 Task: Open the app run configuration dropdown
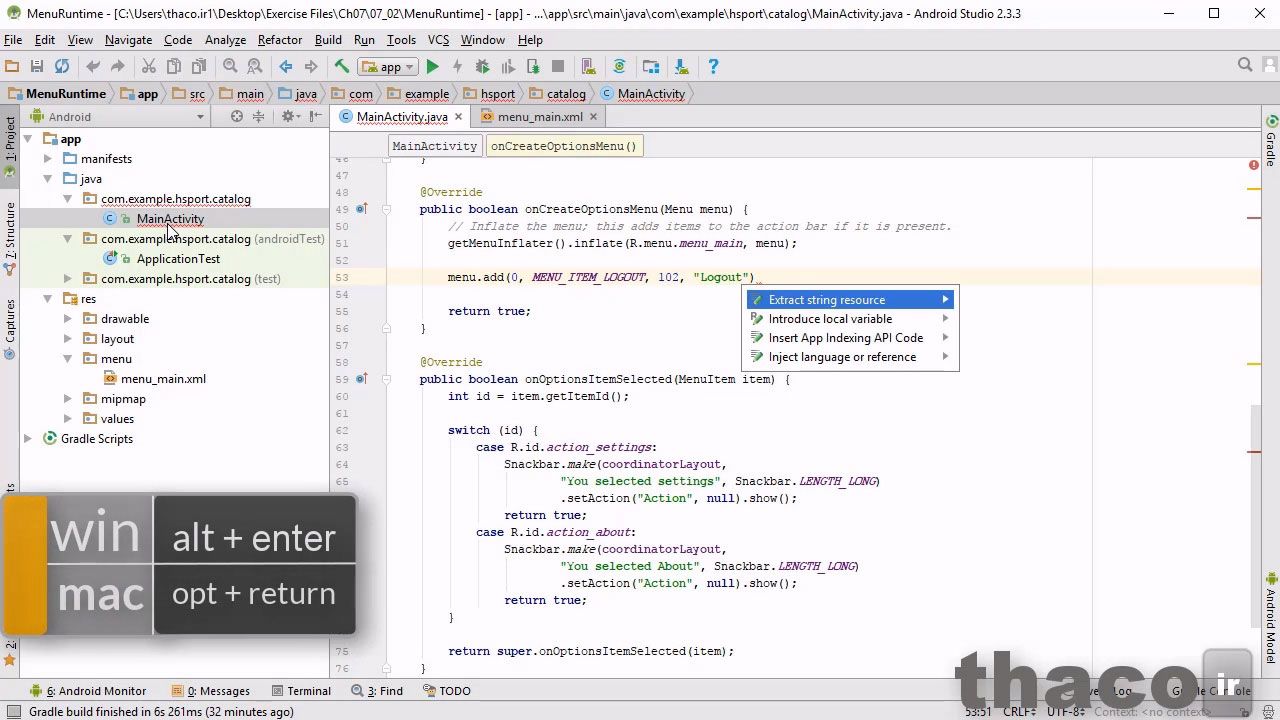click(x=388, y=66)
